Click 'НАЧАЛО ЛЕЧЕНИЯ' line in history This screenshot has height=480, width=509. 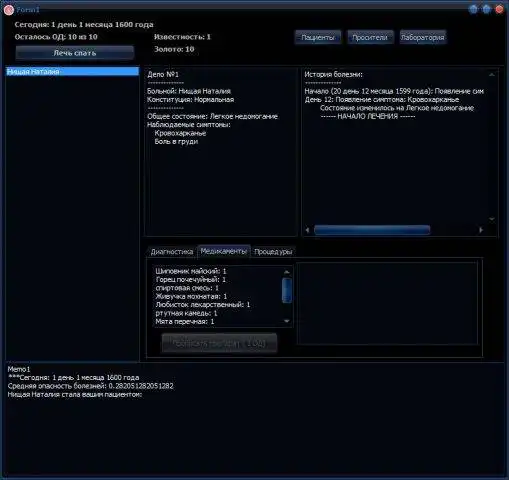tap(368, 116)
